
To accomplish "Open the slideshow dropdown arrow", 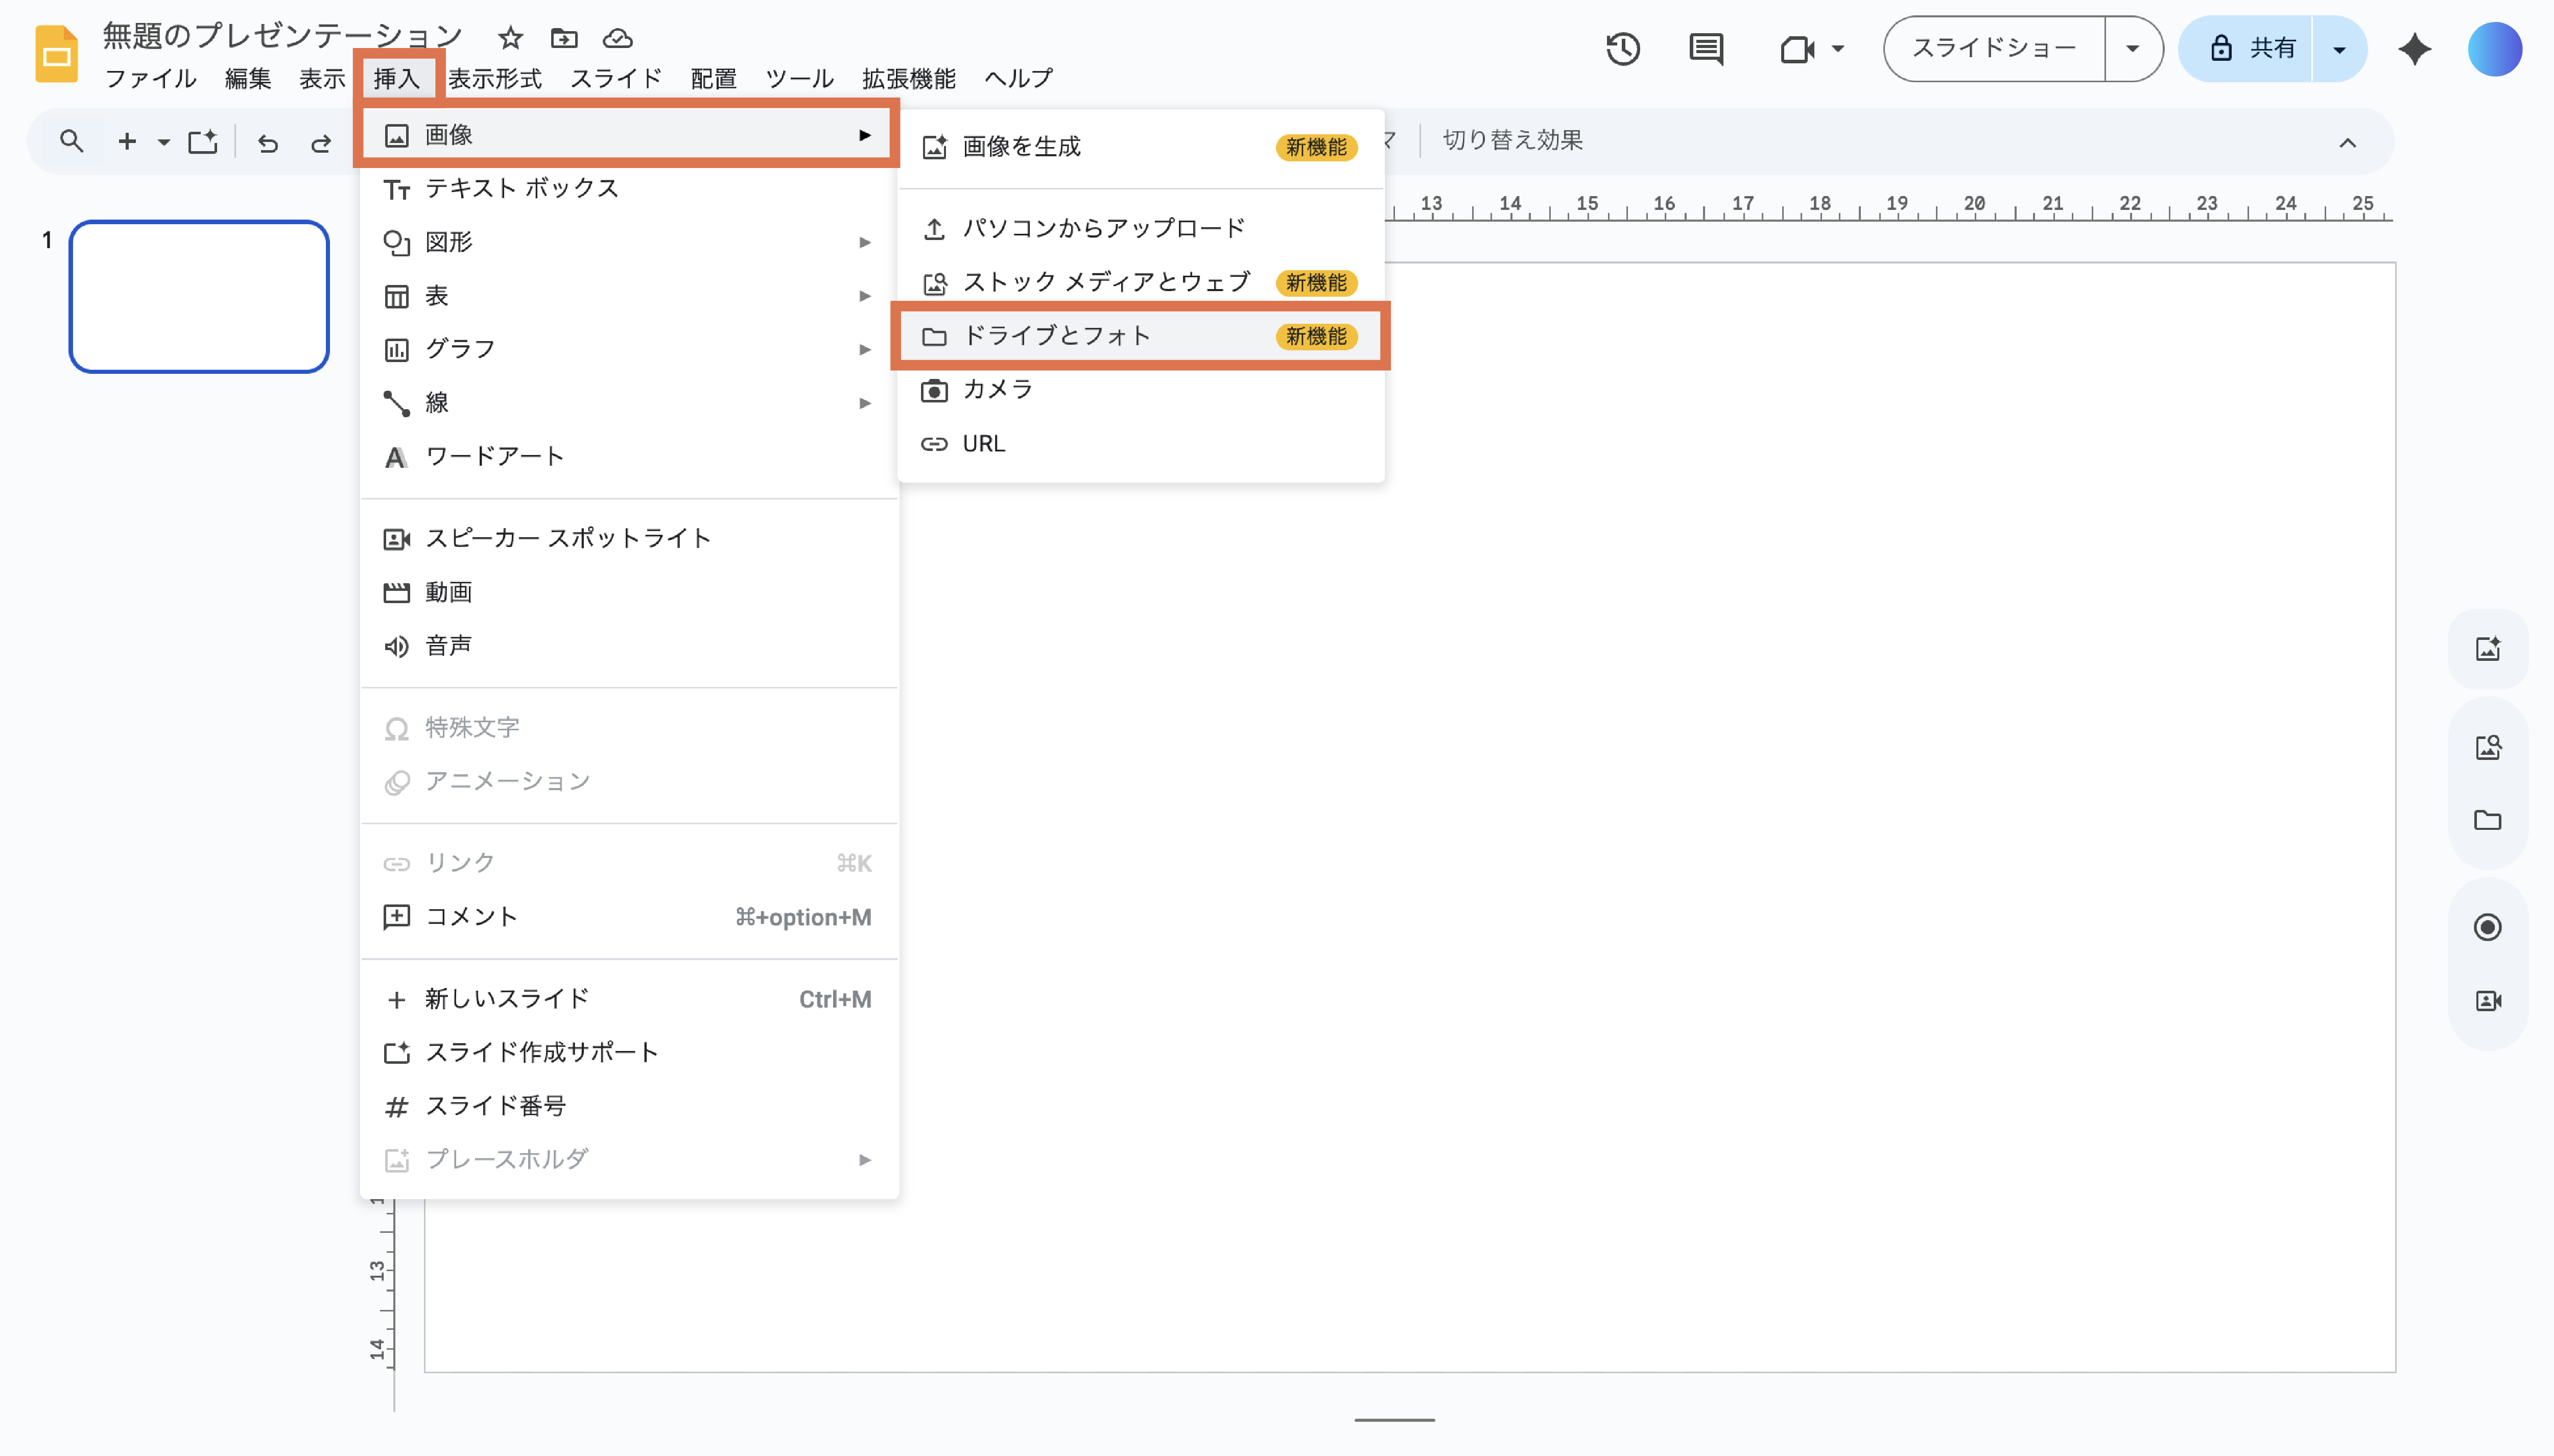I will (x=2132, y=48).
